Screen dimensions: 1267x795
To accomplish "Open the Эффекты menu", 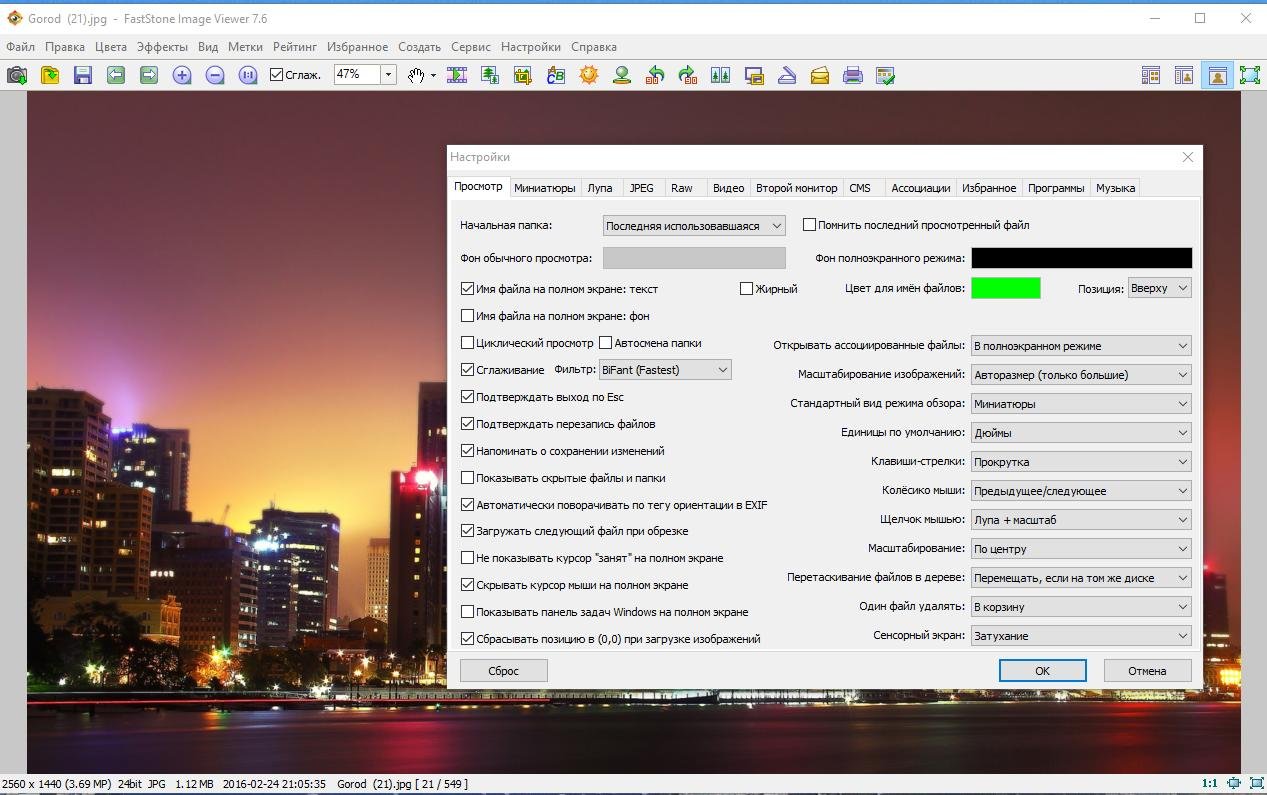I will [162, 47].
